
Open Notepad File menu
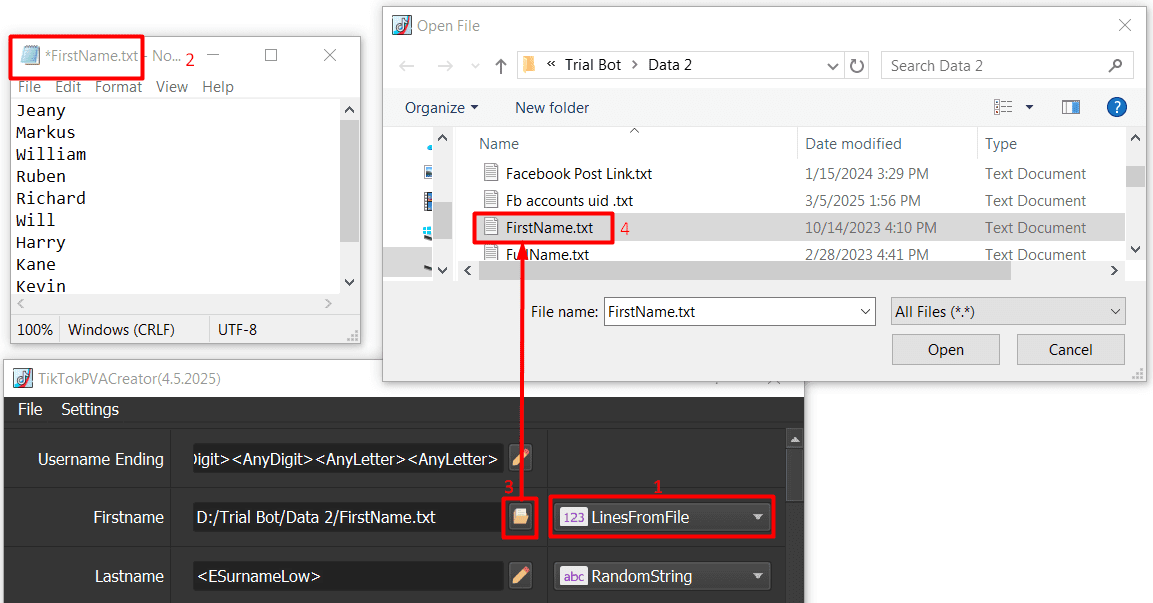pos(29,87)
